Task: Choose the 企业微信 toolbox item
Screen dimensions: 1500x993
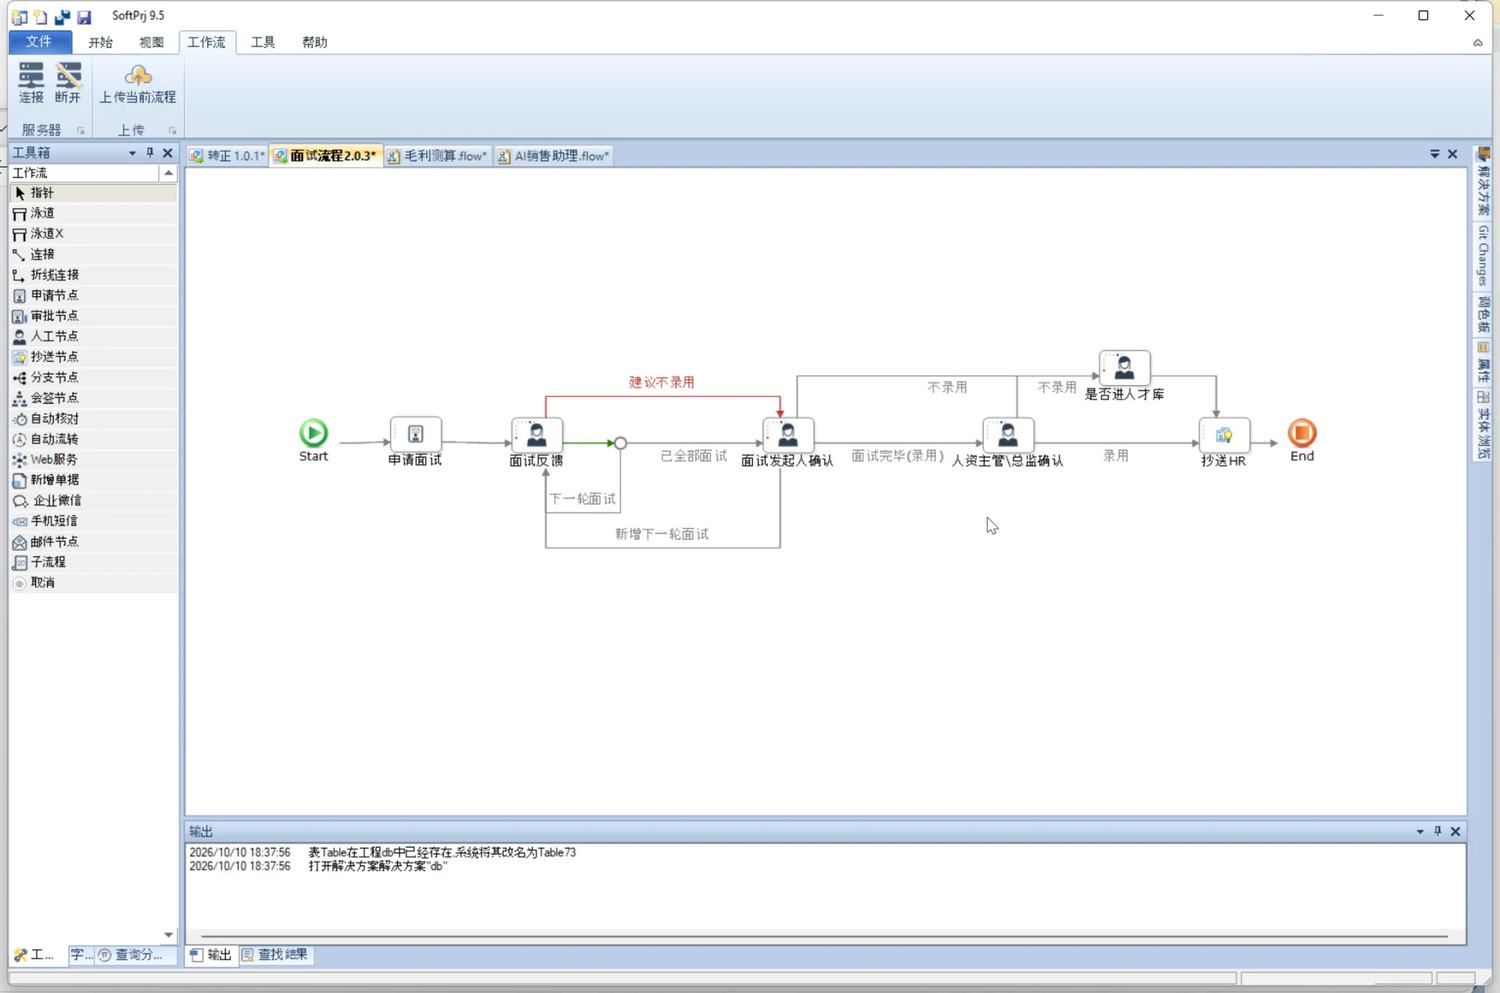Action: pyautogui.click(x=93, y=500)
